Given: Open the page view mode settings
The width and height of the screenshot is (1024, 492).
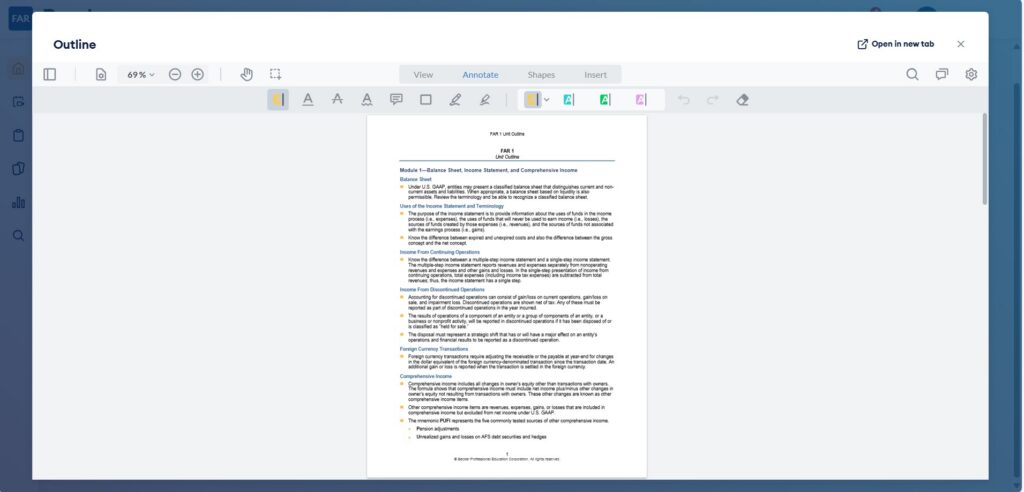Looking at the screenshot, I should tap(101, 74).
